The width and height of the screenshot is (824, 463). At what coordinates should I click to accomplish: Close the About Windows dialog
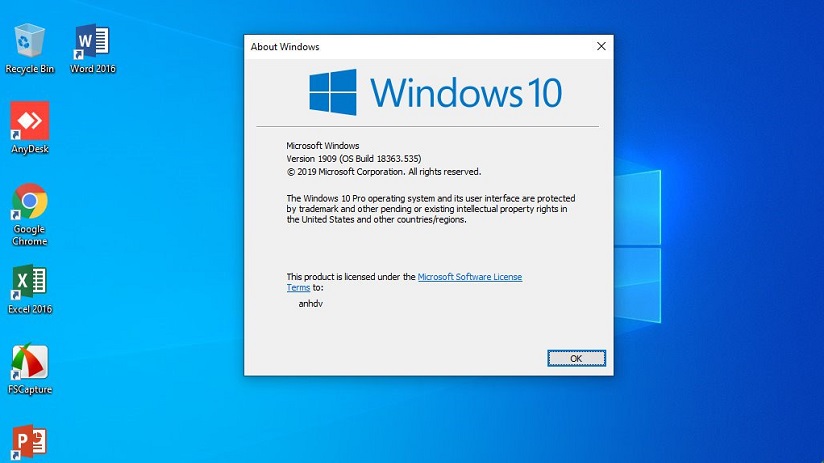point(601,46)
